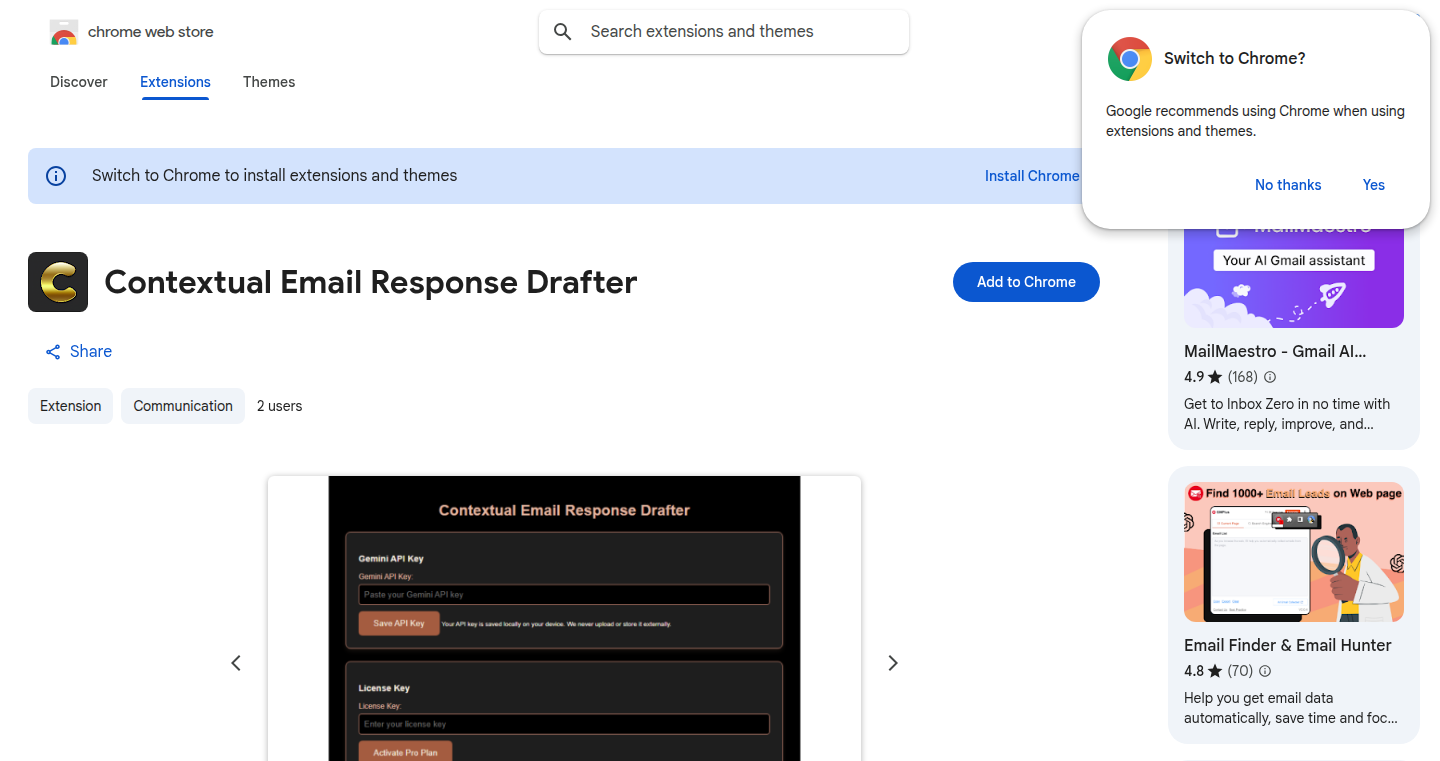Select the Communication category chip
Image resolution: width=1440 pixels, height=761 pixels.
point(183,406)
